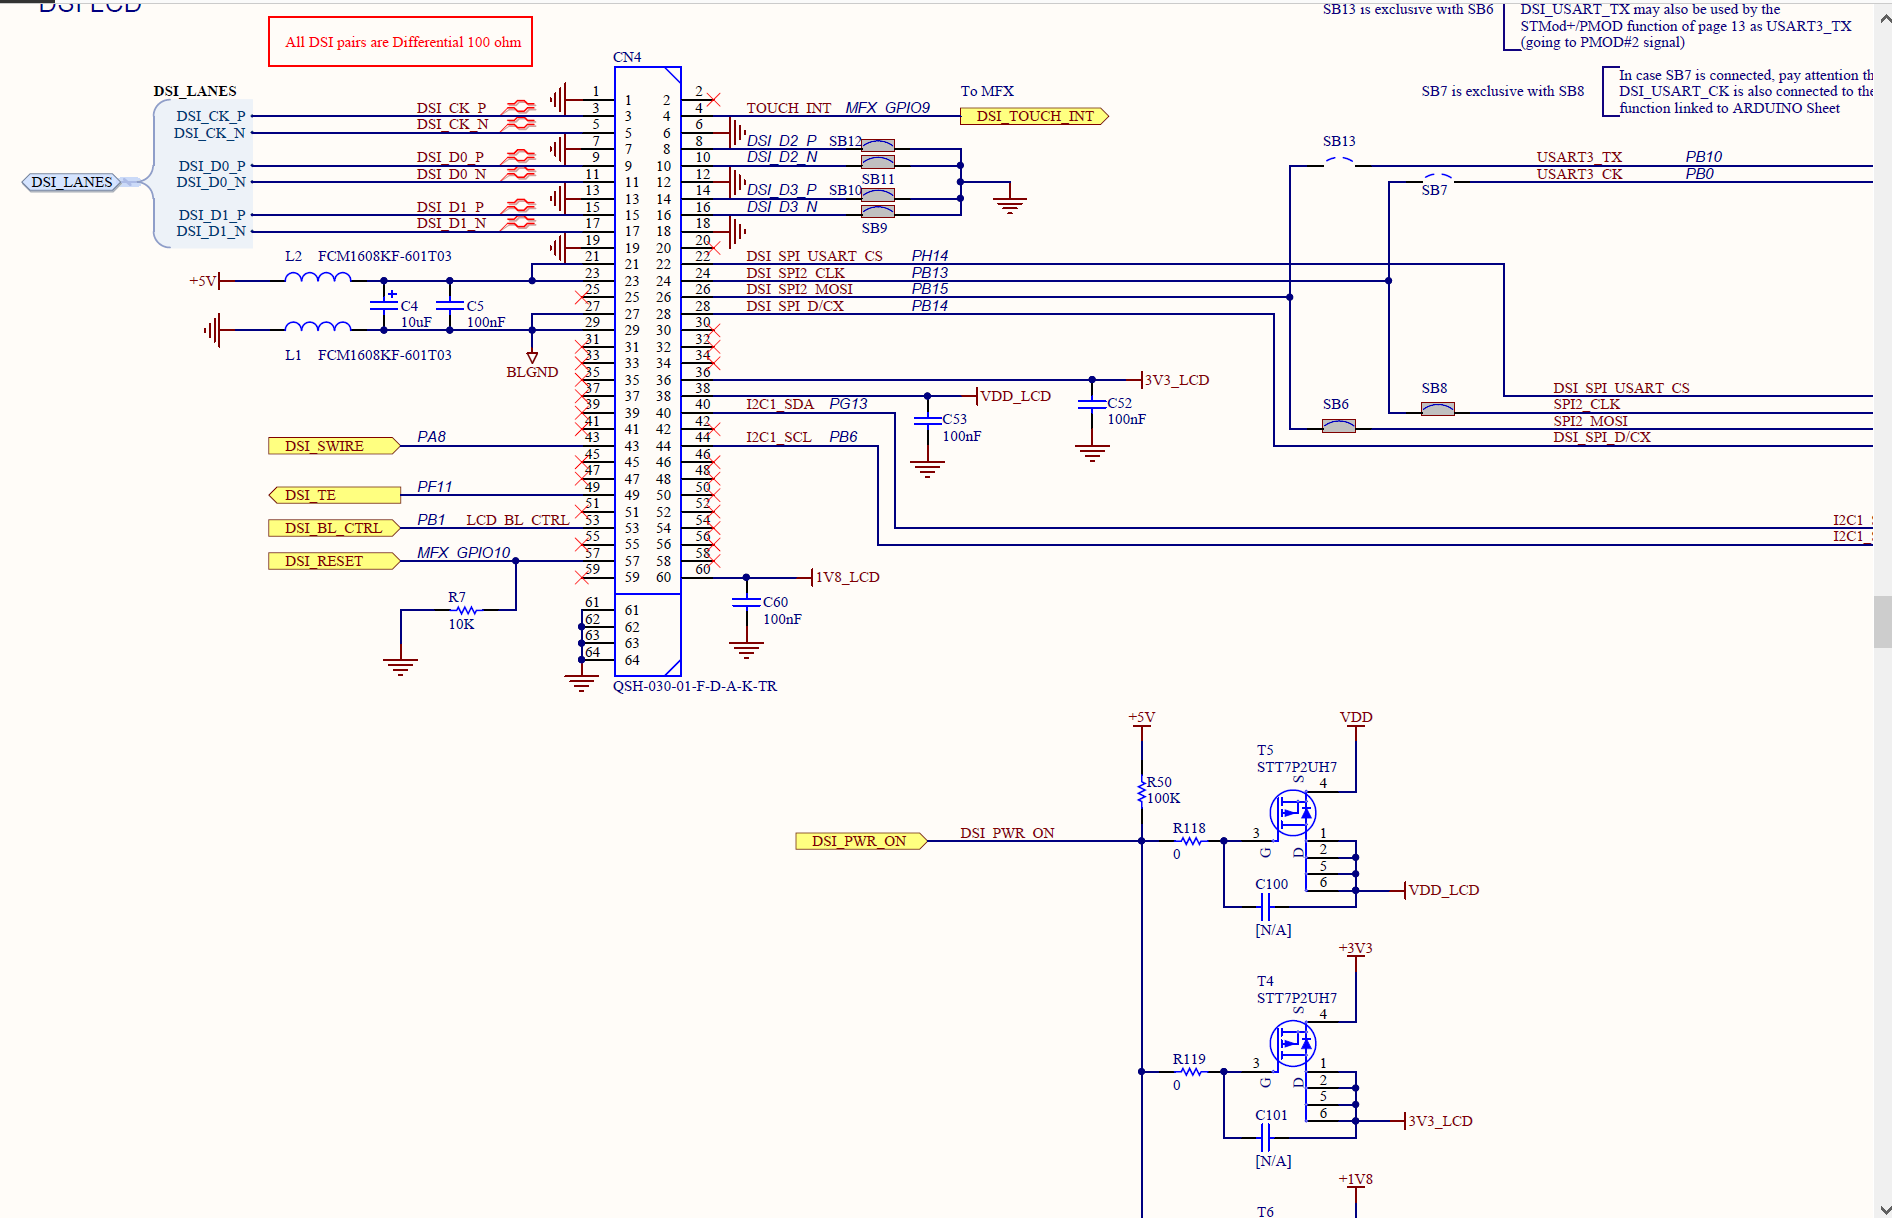Click the T5 MOSFET transistor symbol

[x=1292, y=813]
